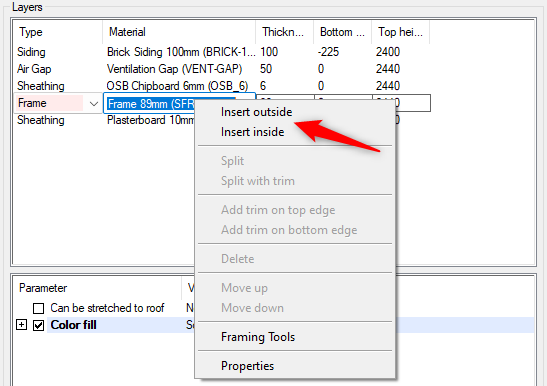Select the Air Gap layer row

click(x=223, y=69)
